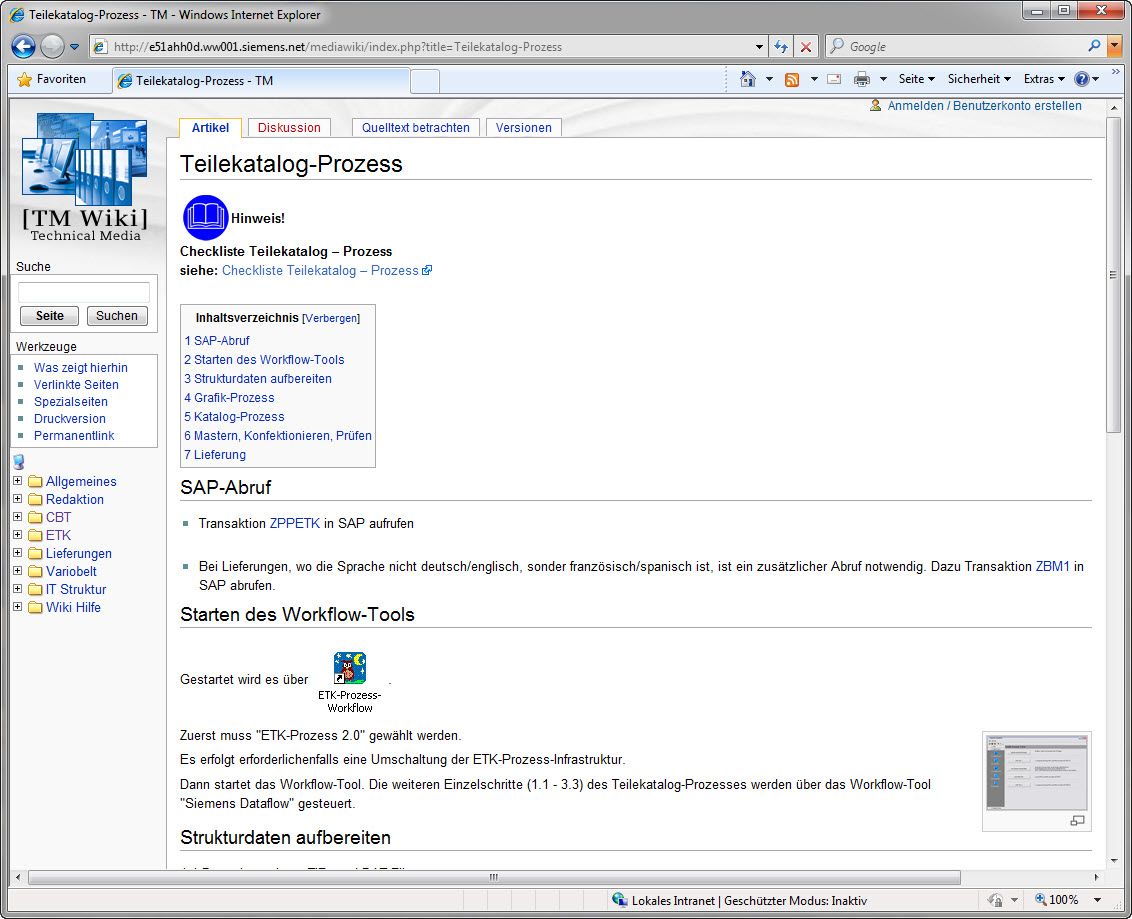Click the browser Back arrow button
Screen dimensions: 1132x919
[23, 46]
